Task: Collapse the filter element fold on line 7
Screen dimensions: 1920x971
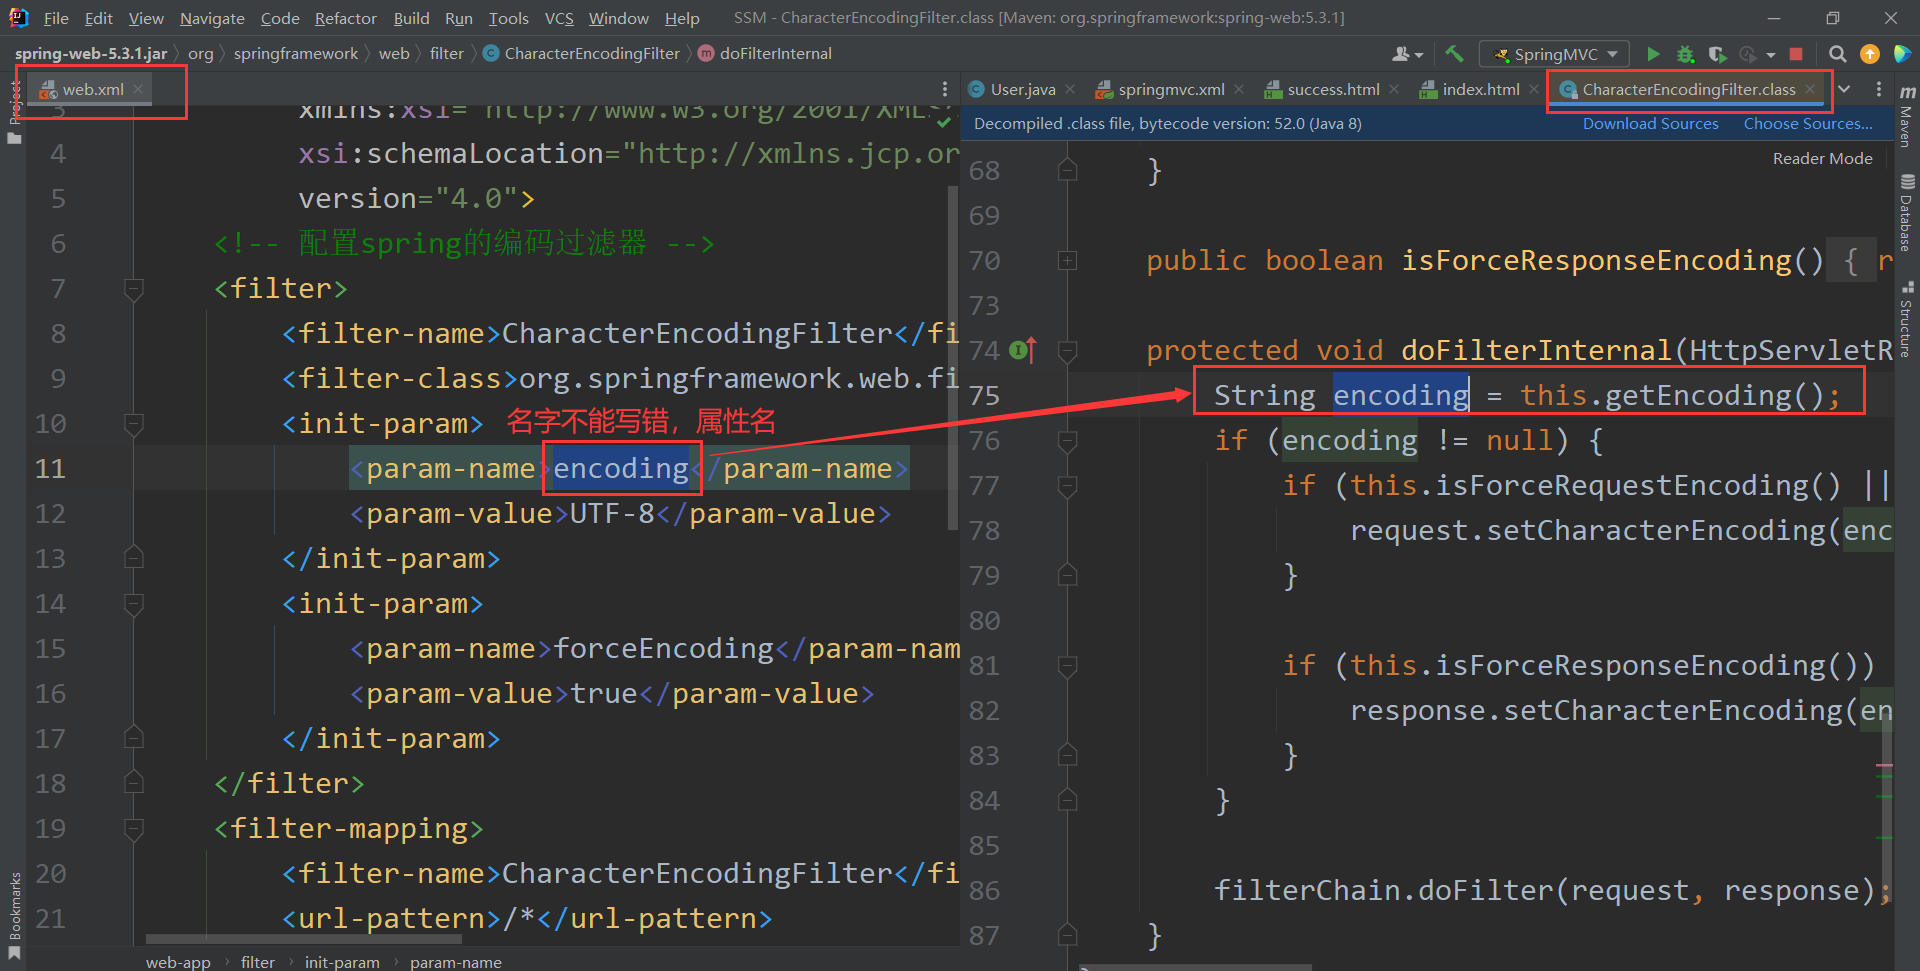Action: tap(133, 289)
